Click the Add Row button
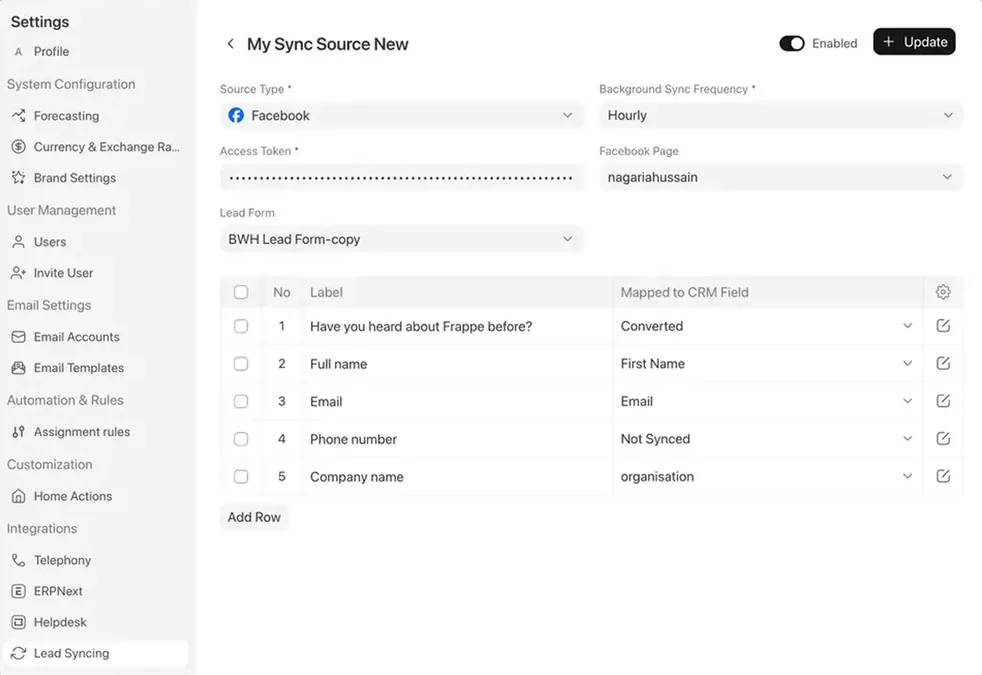Screen dimensions: 982x675 pos(254,517)
